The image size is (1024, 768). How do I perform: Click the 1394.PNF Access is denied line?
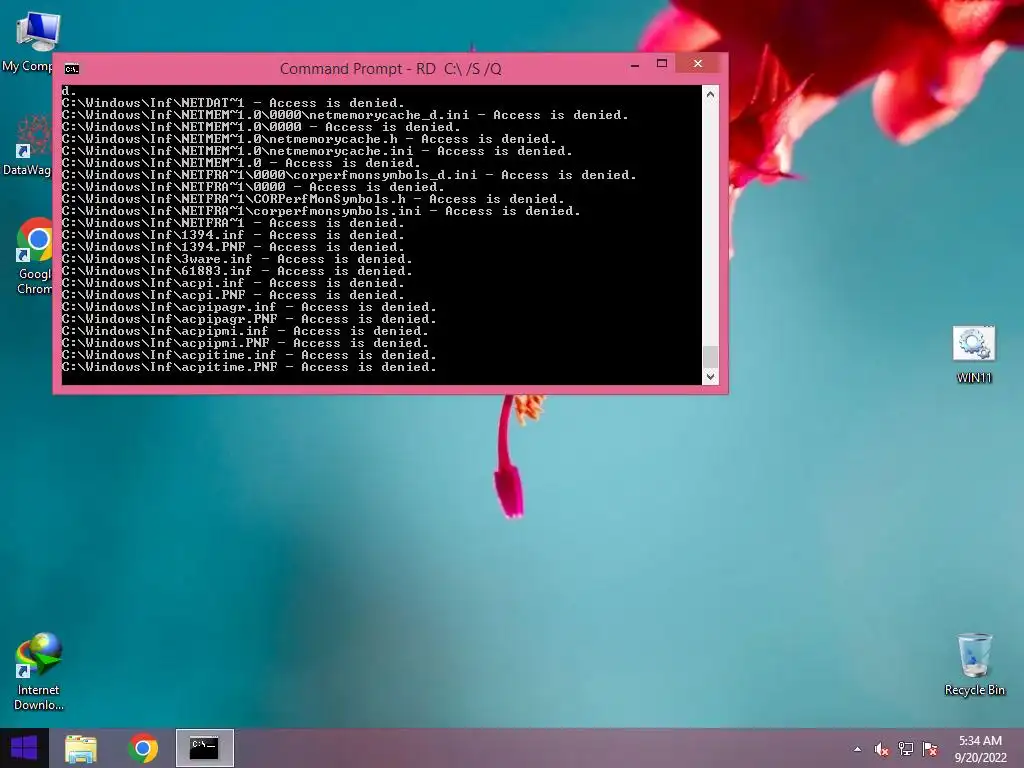pos(233,247)
